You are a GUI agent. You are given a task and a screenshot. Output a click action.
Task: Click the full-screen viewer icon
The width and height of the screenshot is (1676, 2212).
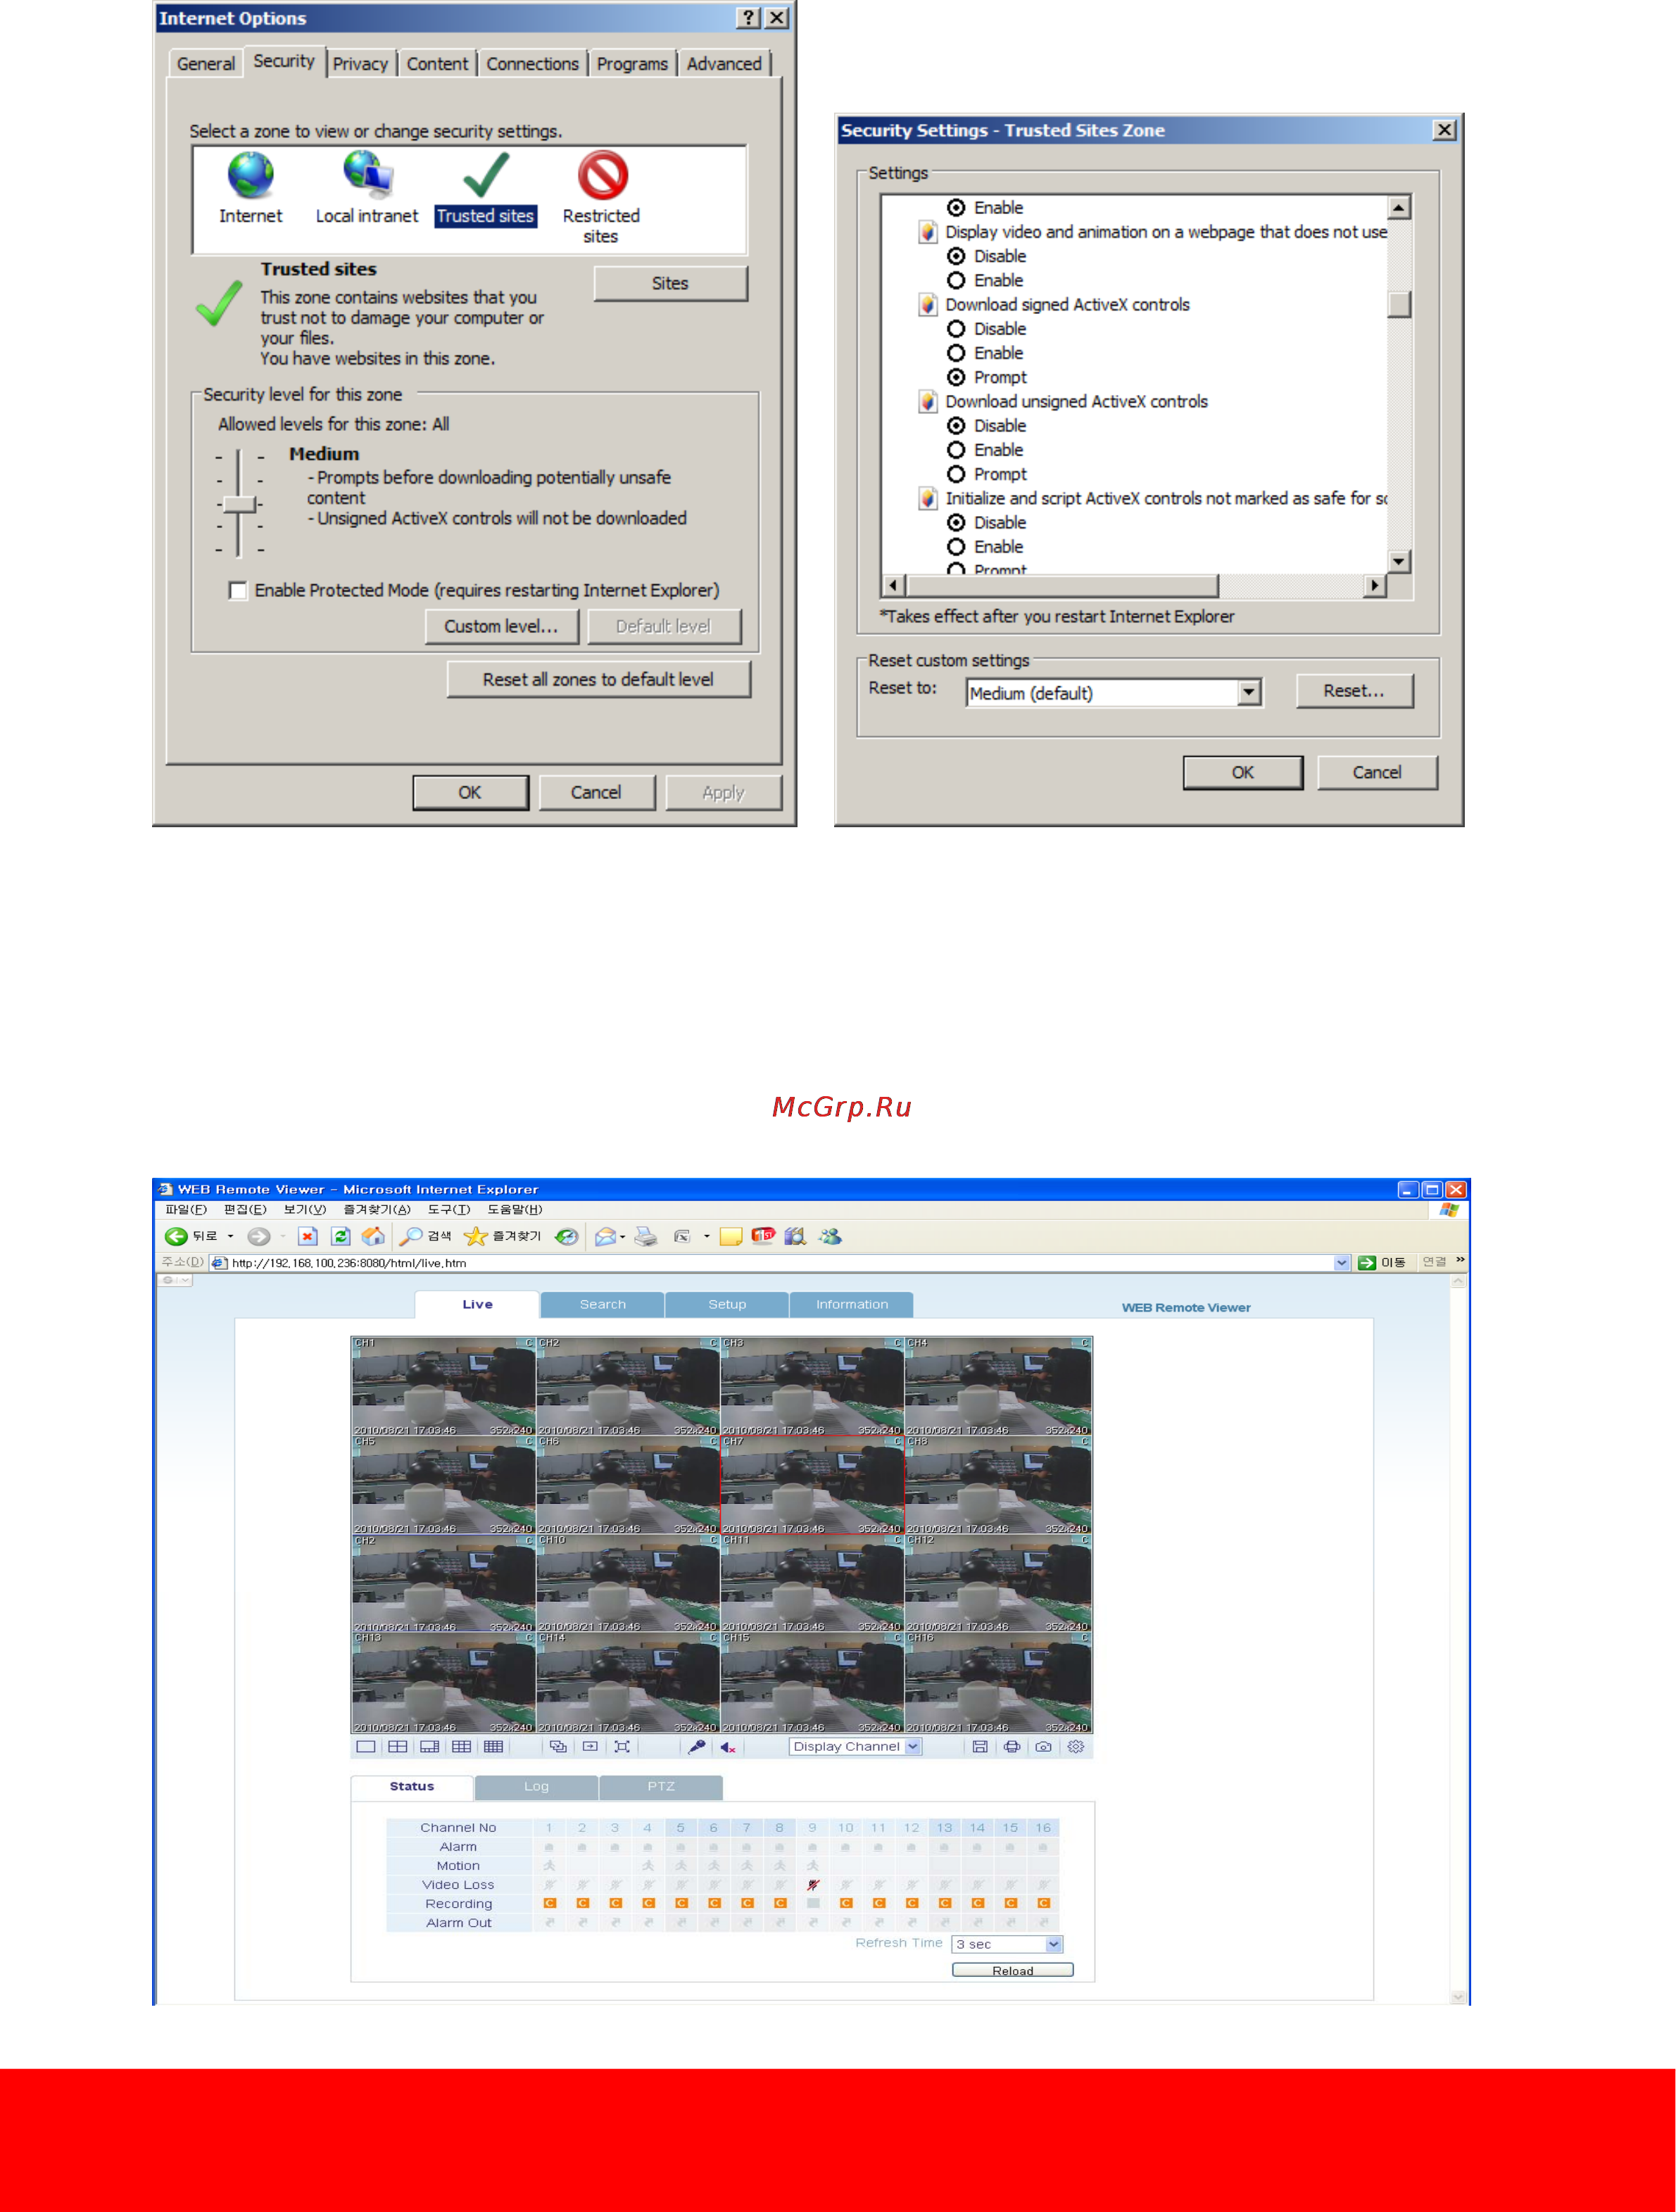point(622,1747)
